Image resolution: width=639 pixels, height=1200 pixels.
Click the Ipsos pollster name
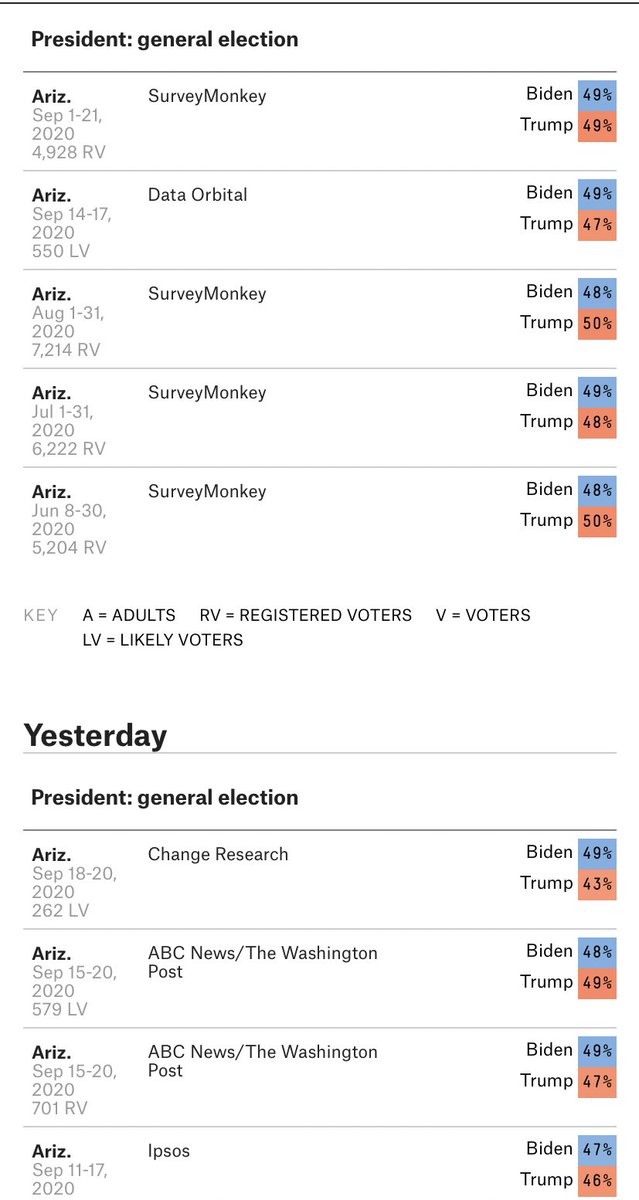(169, 1152)
